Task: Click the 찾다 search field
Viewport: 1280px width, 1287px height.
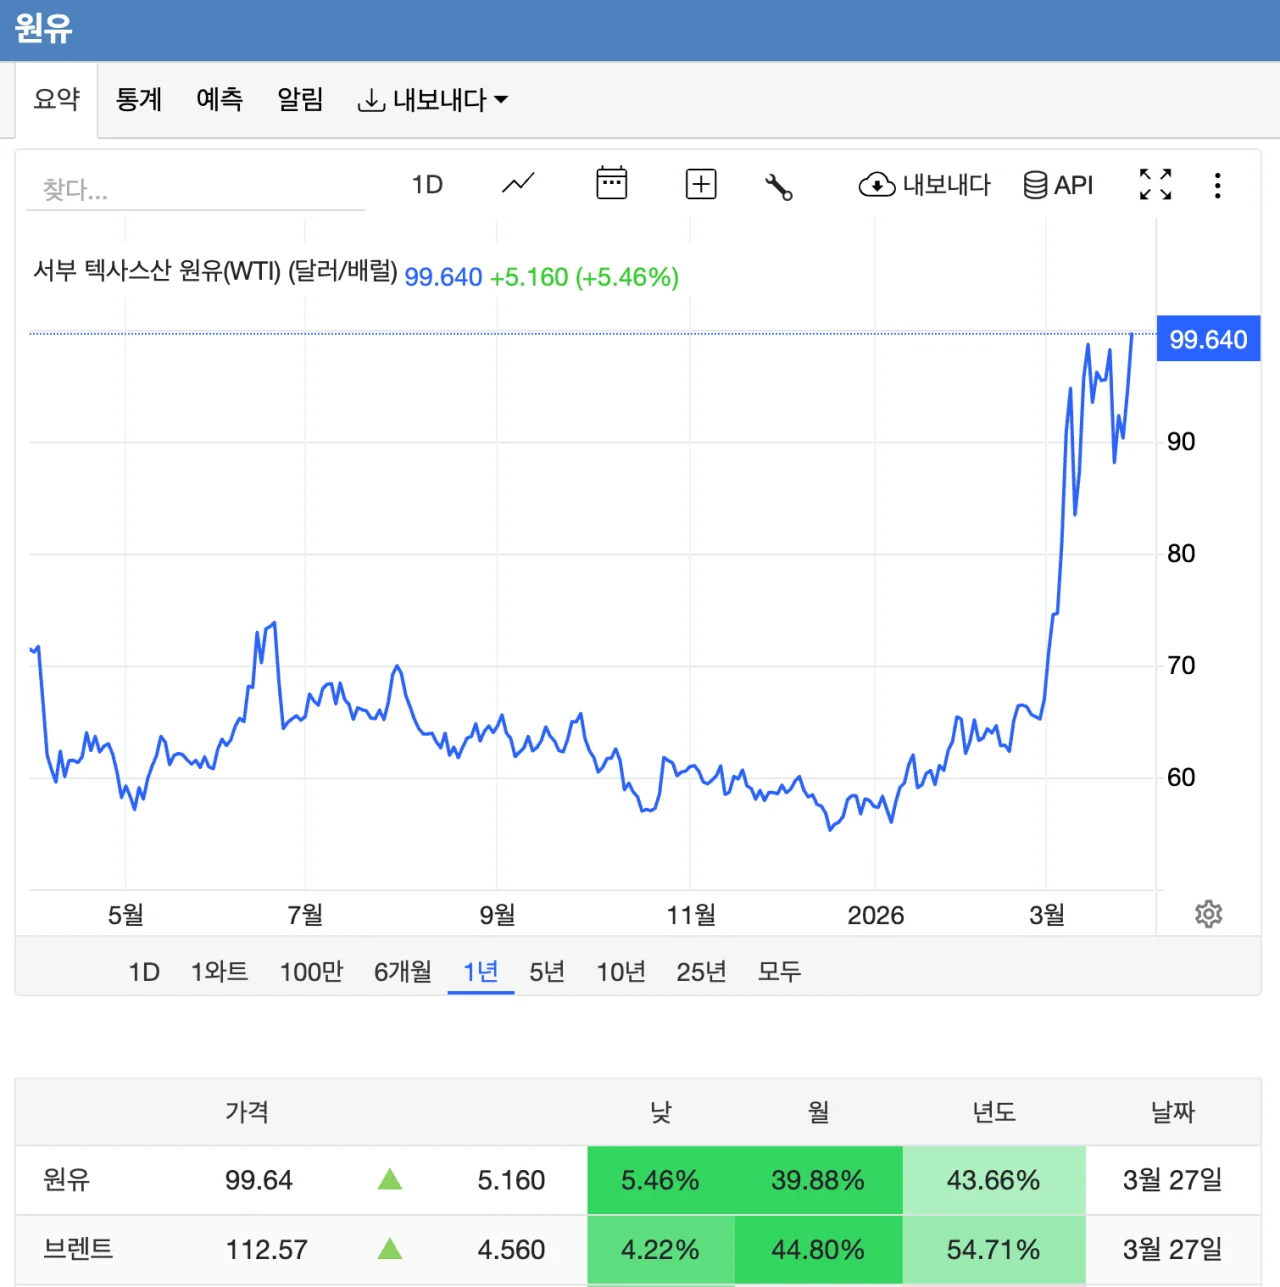Action: (x=196, y=189)
